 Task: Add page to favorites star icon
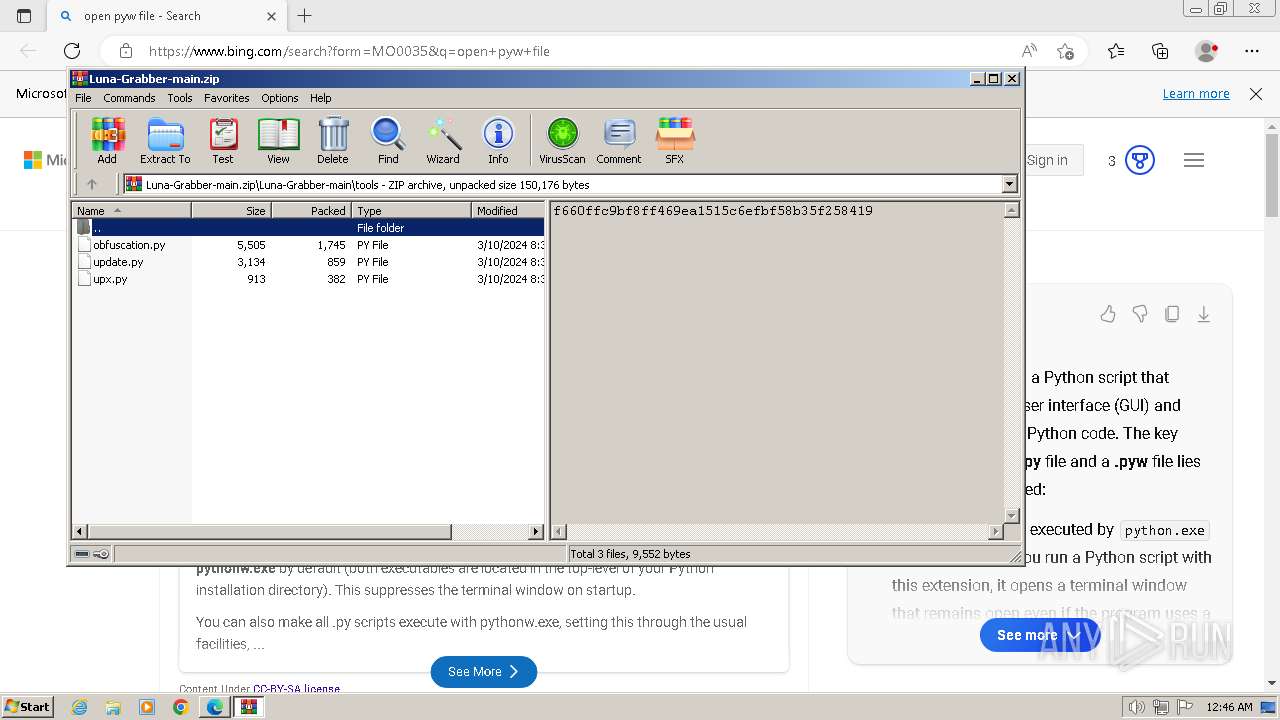point(1065,51)
